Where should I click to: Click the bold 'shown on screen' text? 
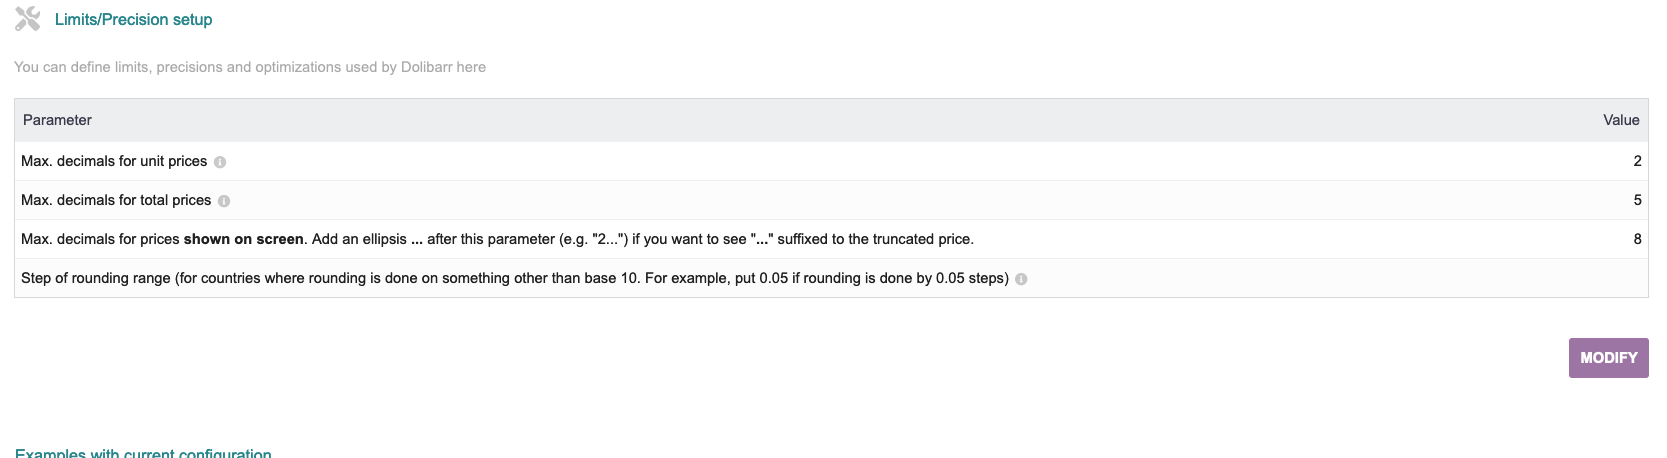point(243,239)
